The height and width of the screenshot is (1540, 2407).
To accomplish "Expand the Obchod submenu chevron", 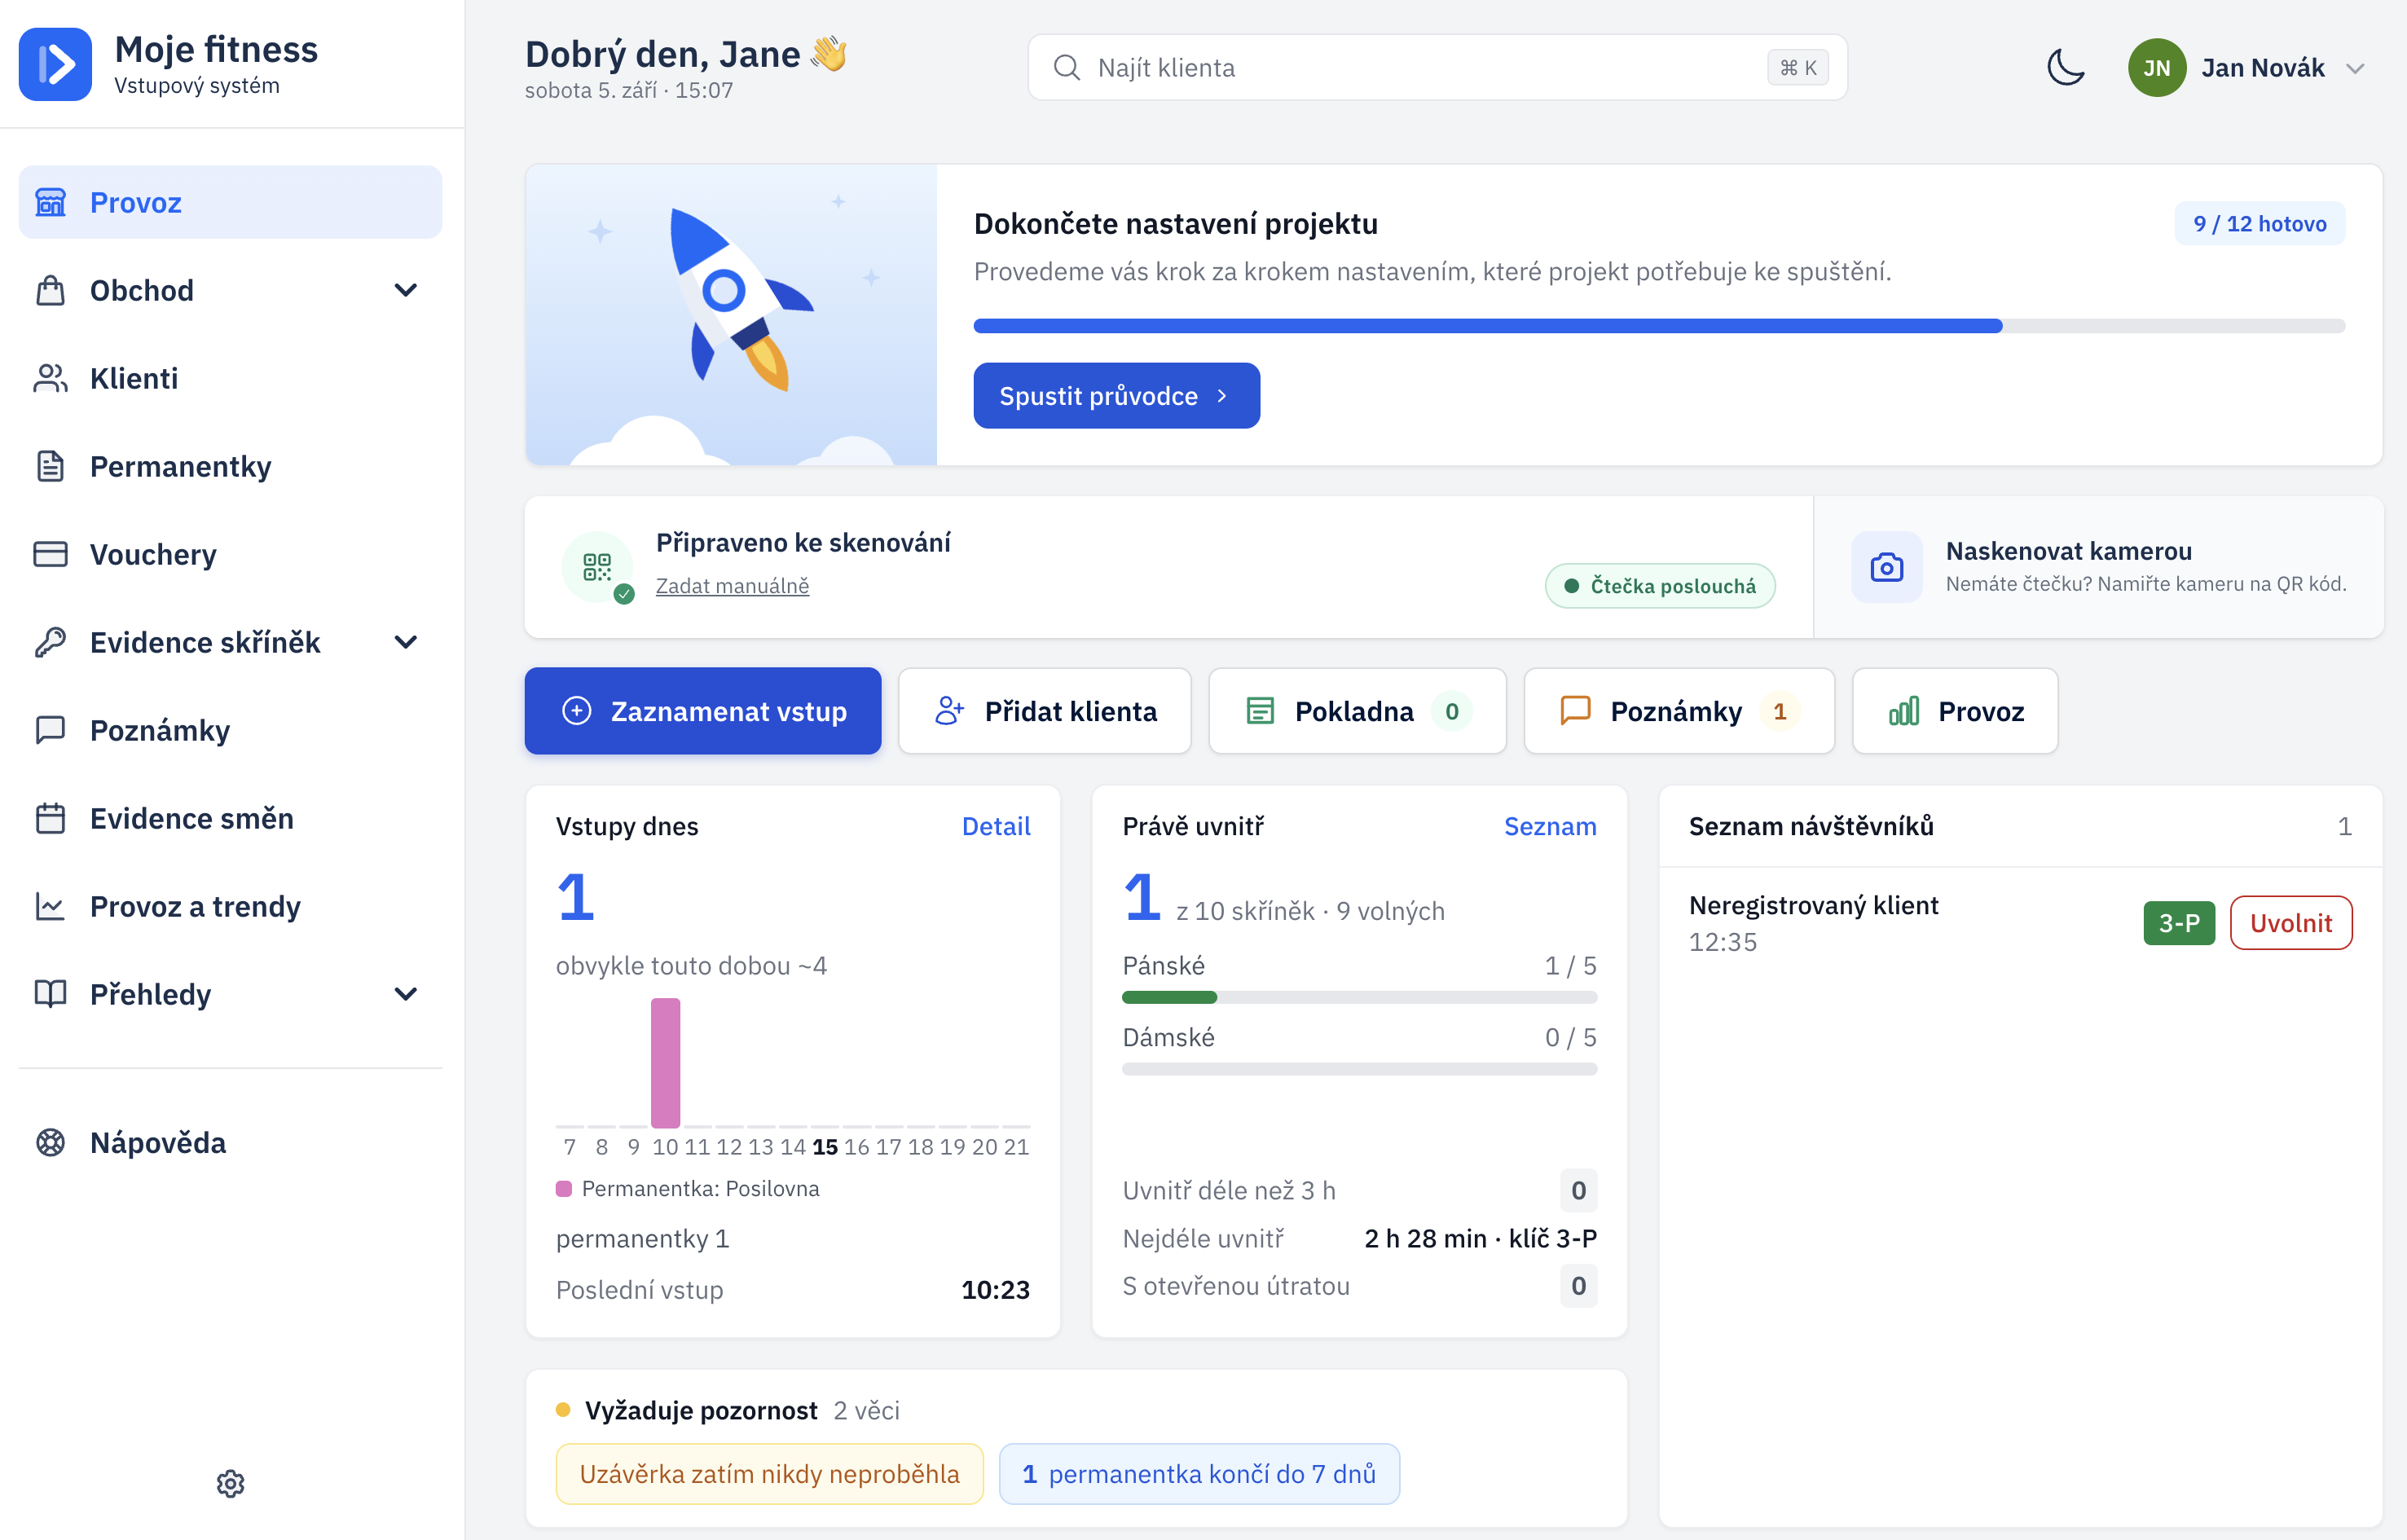I will 405,290.
